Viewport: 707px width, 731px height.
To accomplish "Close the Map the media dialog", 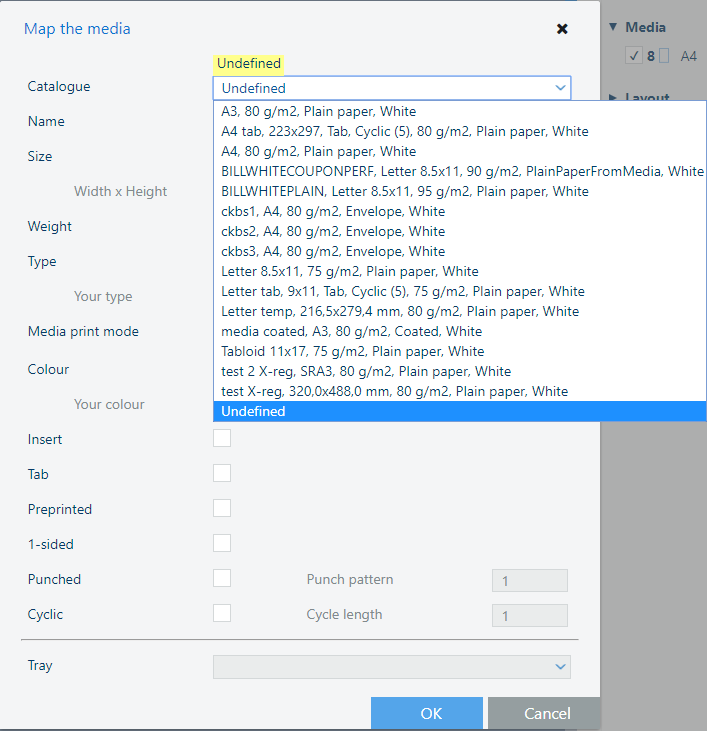I will pyautogui.click(x=562, y=29).
